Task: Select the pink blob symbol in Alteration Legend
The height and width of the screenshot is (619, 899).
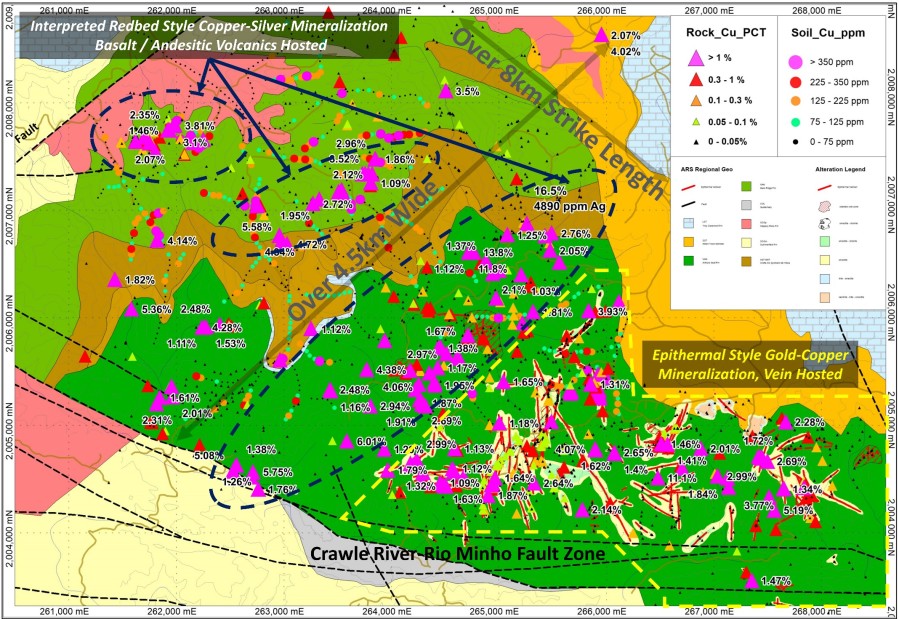Action: (x=823, y=206)
